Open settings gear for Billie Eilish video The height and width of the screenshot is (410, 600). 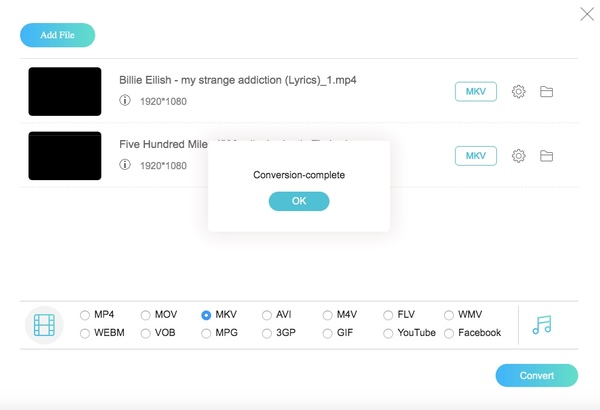tap(518, 92)
